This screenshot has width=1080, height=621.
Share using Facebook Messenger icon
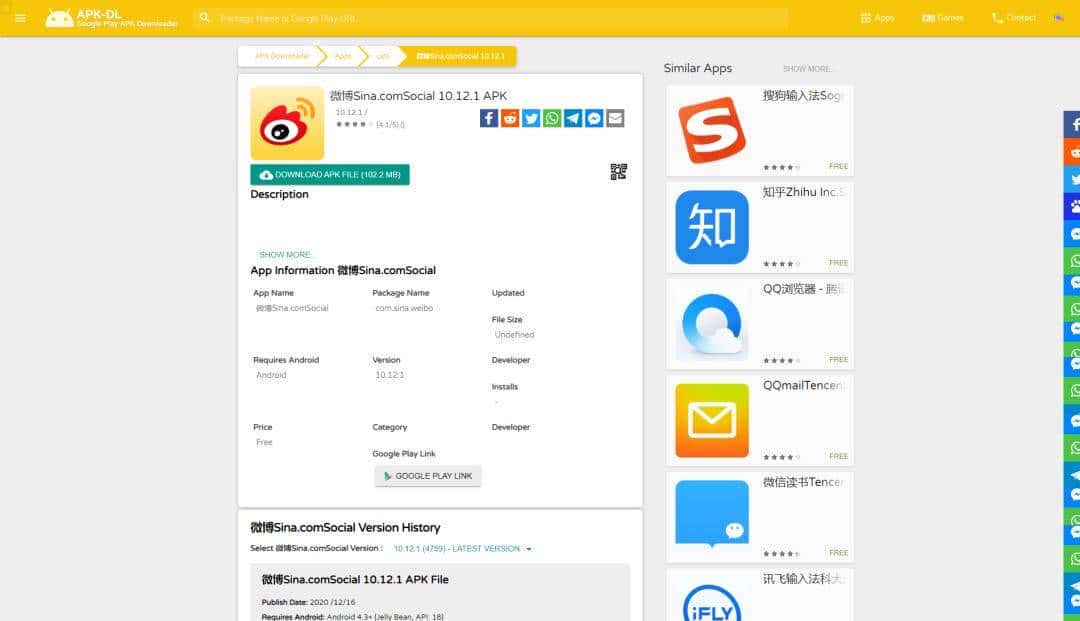(594, 117)
